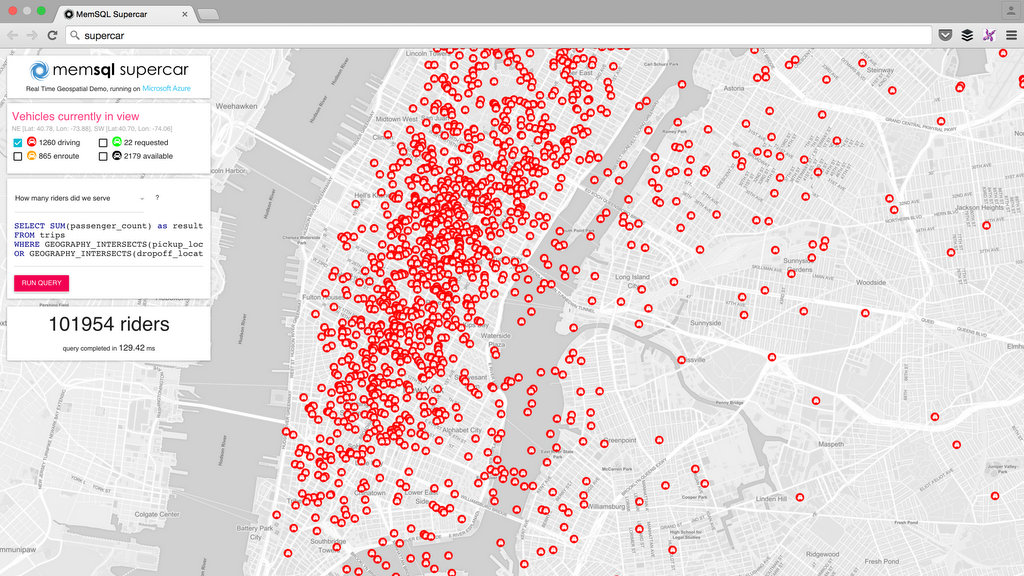The height and width of the screenshot is (576, 1024).
Task: Click the Weehawken map label
Action: click(x=236, y=106)
